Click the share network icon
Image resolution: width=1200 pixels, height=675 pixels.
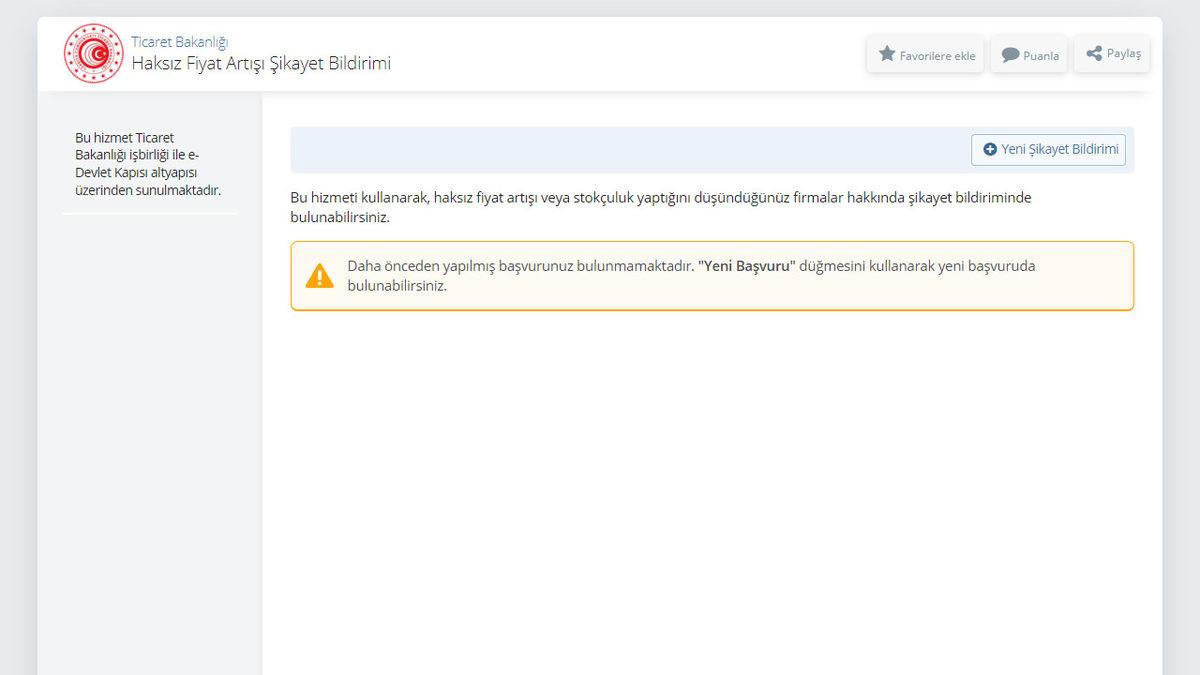click(x=1094, y=54)
